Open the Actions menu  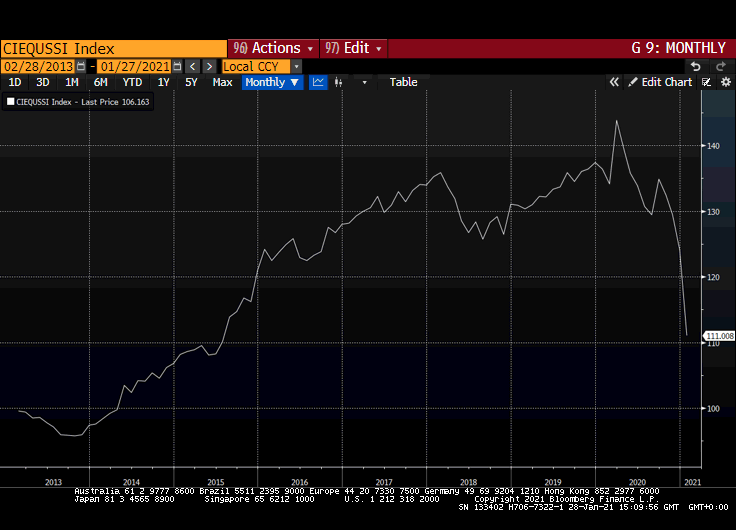(273, 48)
